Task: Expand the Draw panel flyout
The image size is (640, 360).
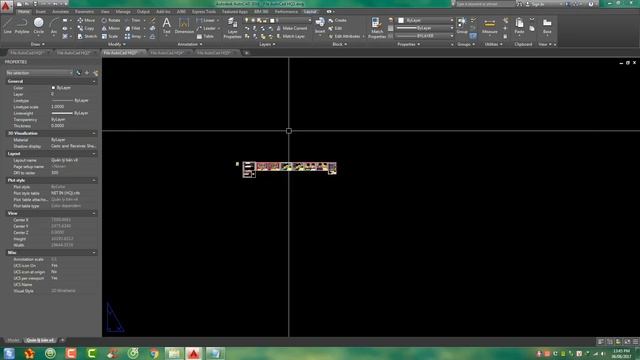Action: (38, 44)
